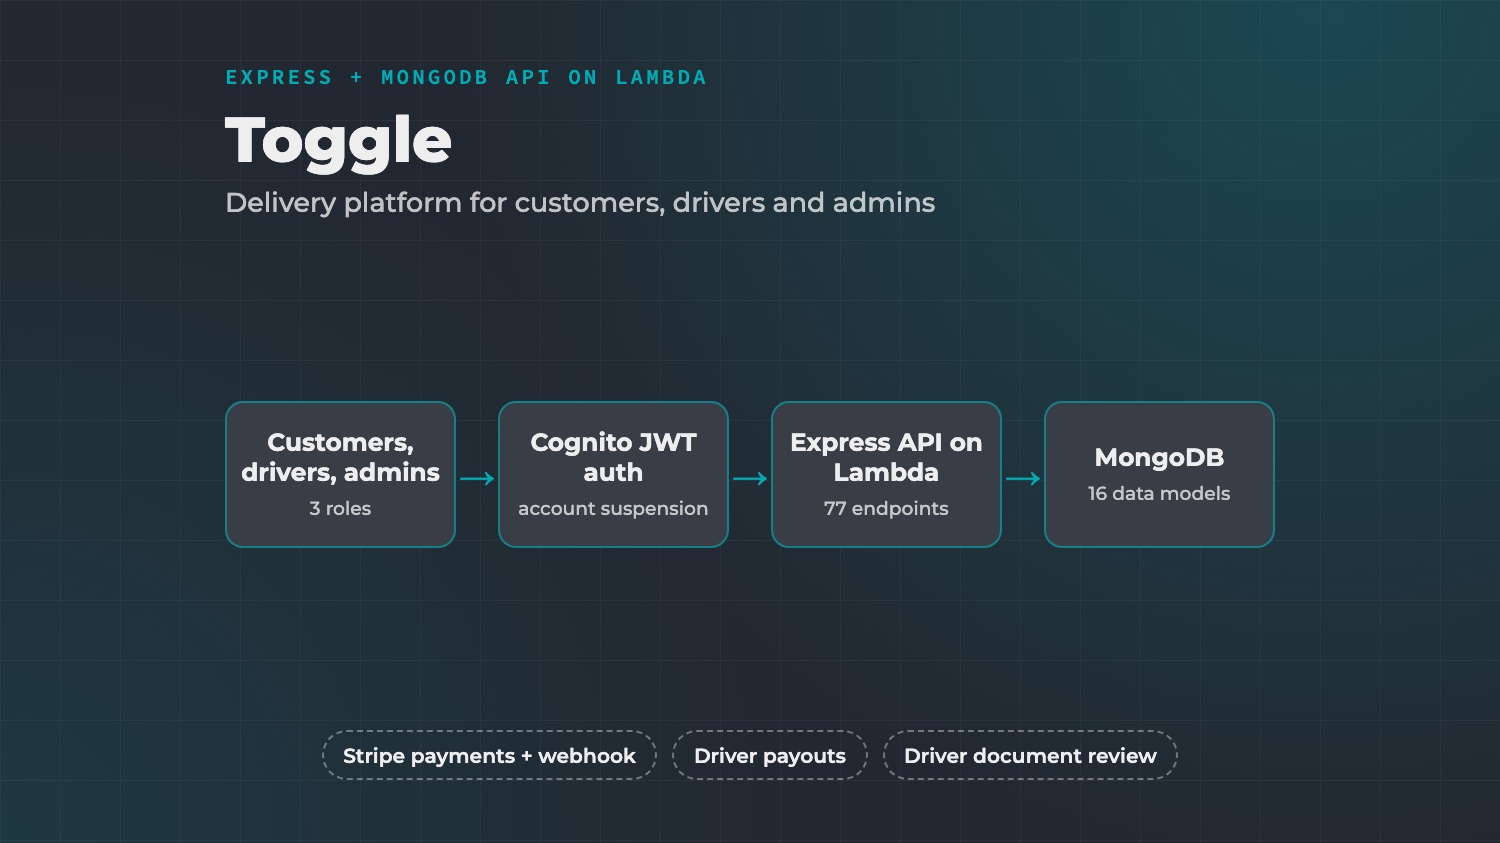This screenshot has height=843, width=1500.
Task: Click the "77 endpoints" caption
Action: point(886,509)
